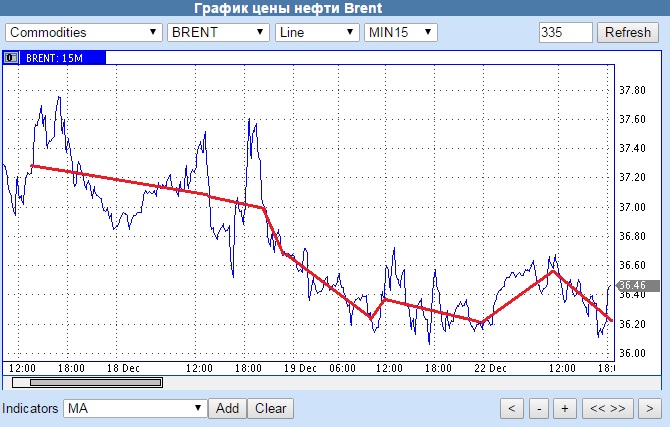Click the Refresh button
The width and height of the screenshot is (670, 427).
627,32
